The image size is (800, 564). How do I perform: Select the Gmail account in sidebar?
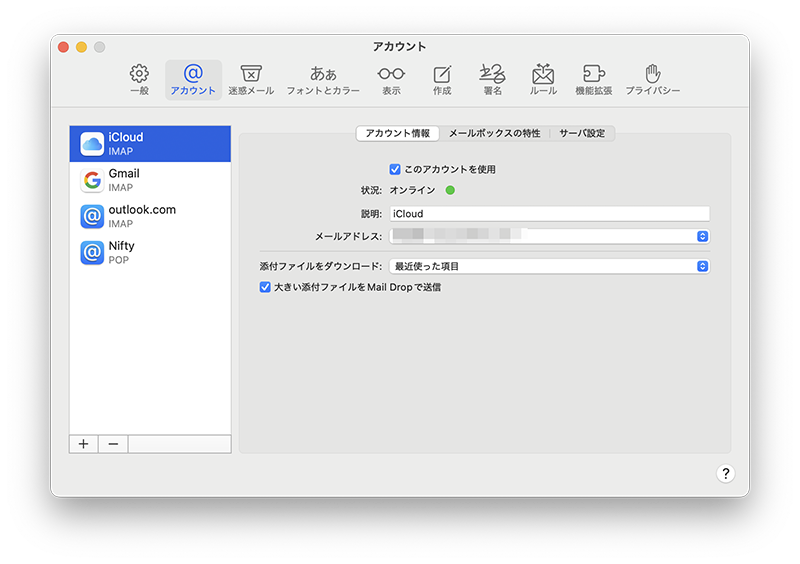click(x=150, y=180)
